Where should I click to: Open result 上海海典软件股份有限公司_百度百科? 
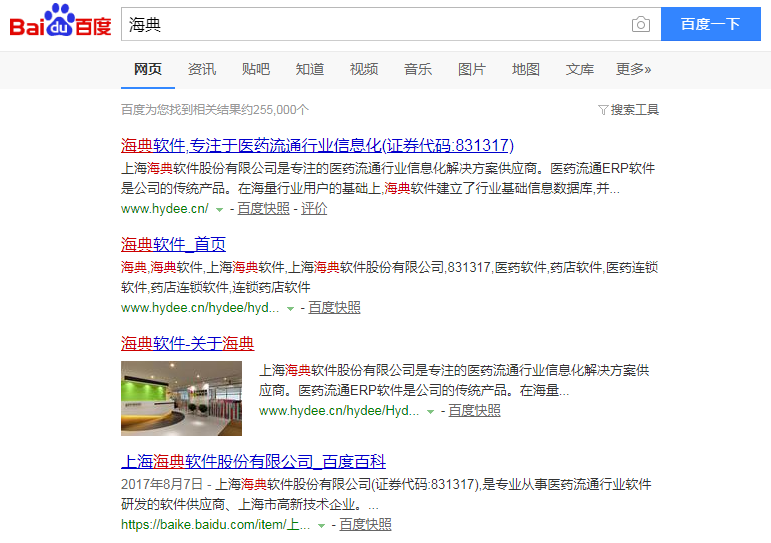point(253,461)
